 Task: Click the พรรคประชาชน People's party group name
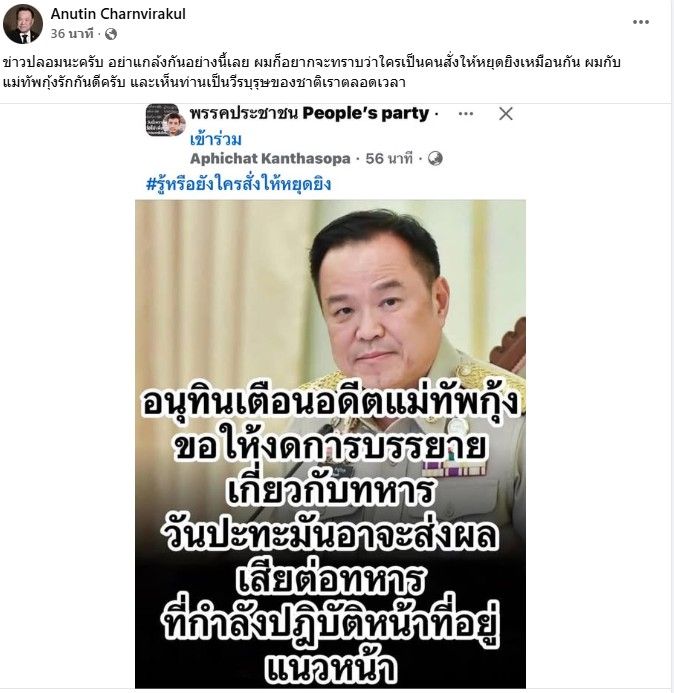tap(309, 114)
